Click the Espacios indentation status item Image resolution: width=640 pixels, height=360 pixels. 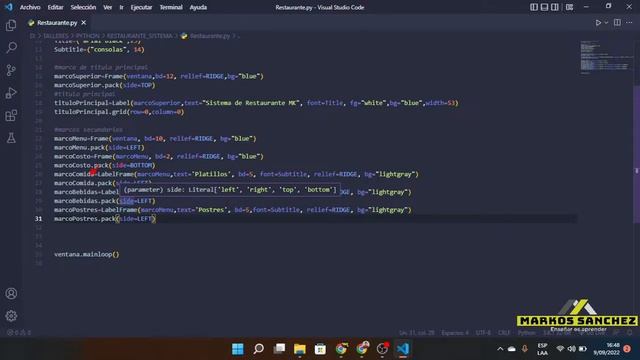point(455,333)
